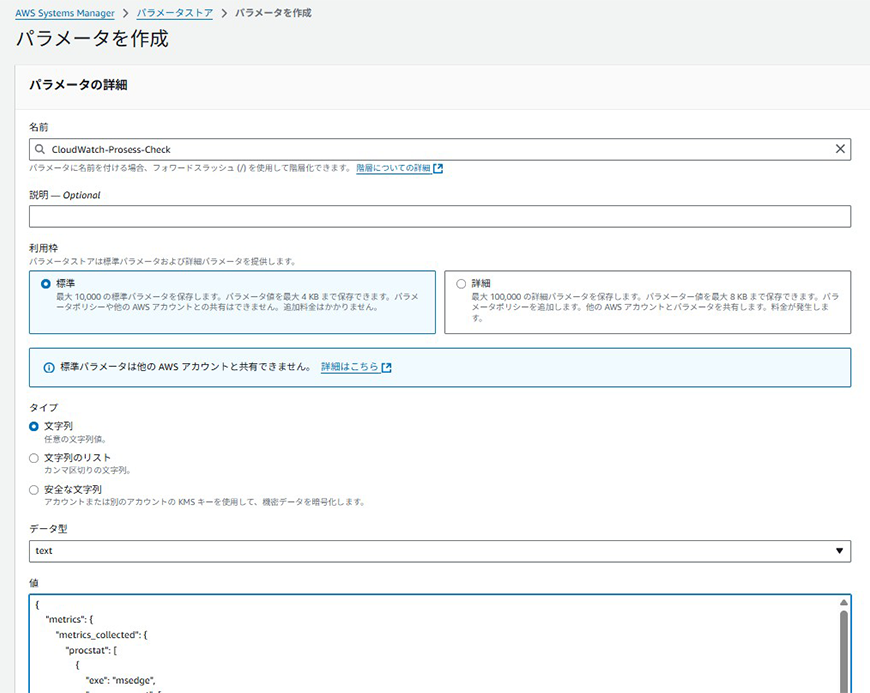Open the 階層についての詳細 link
This screenshot has width=870, height=693.
point(393,169)
